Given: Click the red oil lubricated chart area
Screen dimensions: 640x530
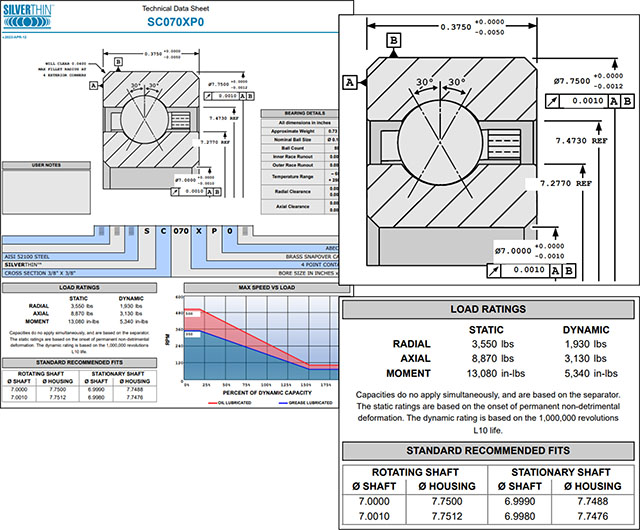Looking at the screenshot, I should 230,325.
